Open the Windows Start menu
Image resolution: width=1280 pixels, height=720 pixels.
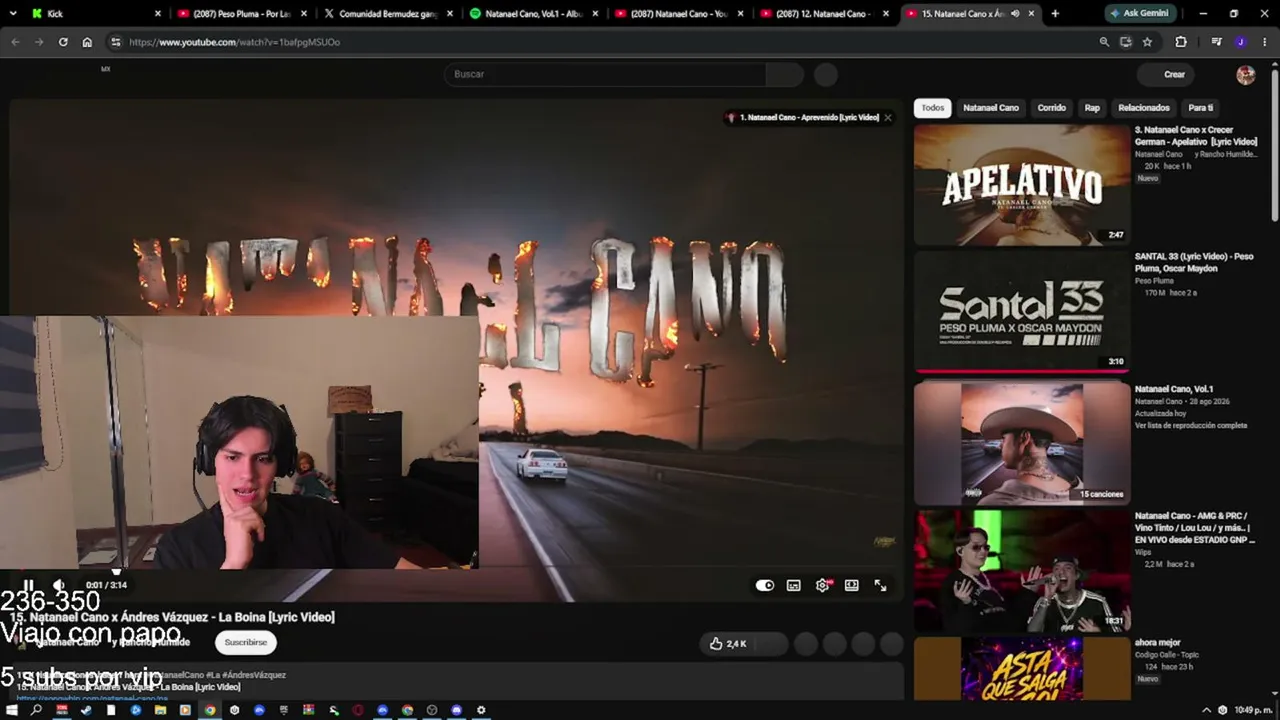click(12, 710)
